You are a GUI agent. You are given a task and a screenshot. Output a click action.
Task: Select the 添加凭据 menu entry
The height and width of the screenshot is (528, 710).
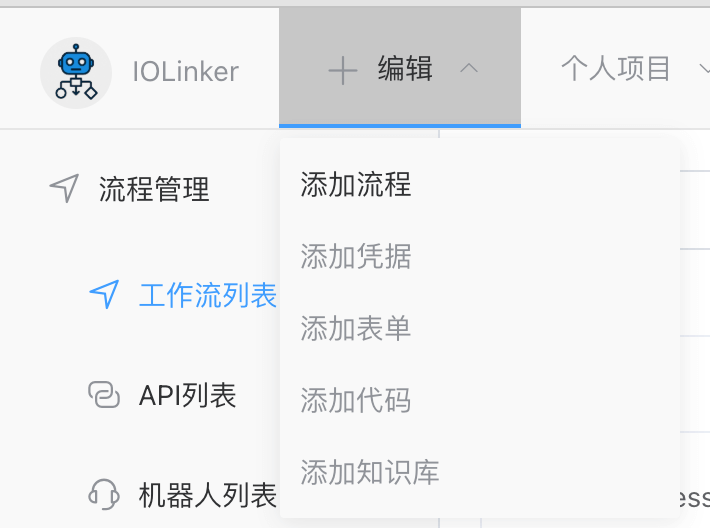point(356,257)
